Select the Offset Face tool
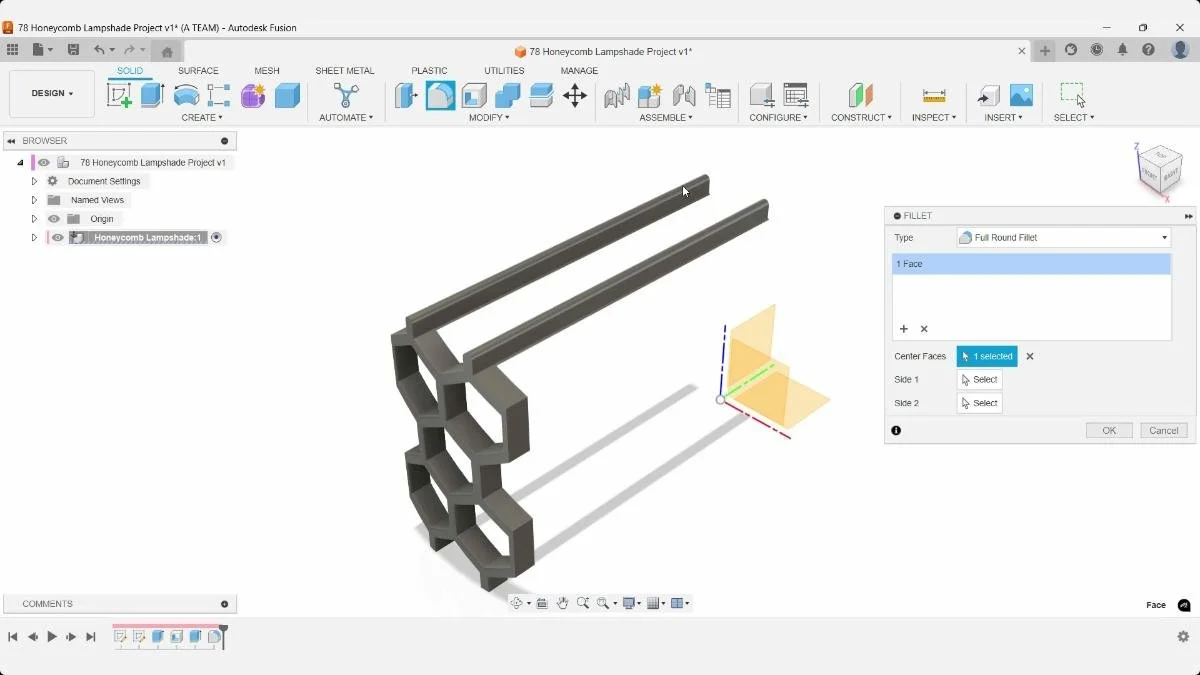The height and width of the screenshot is (675, 1200). click(x=541, y=95)
